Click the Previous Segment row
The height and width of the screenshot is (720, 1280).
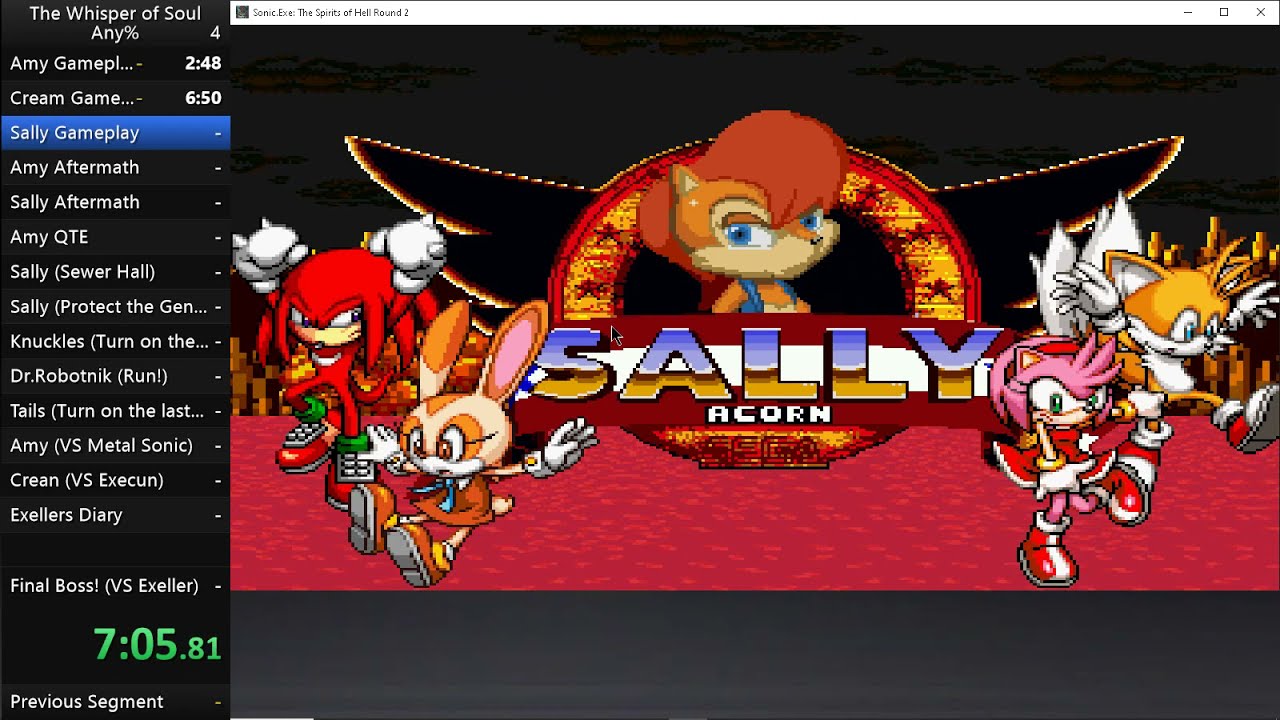(x=115, y=701)
